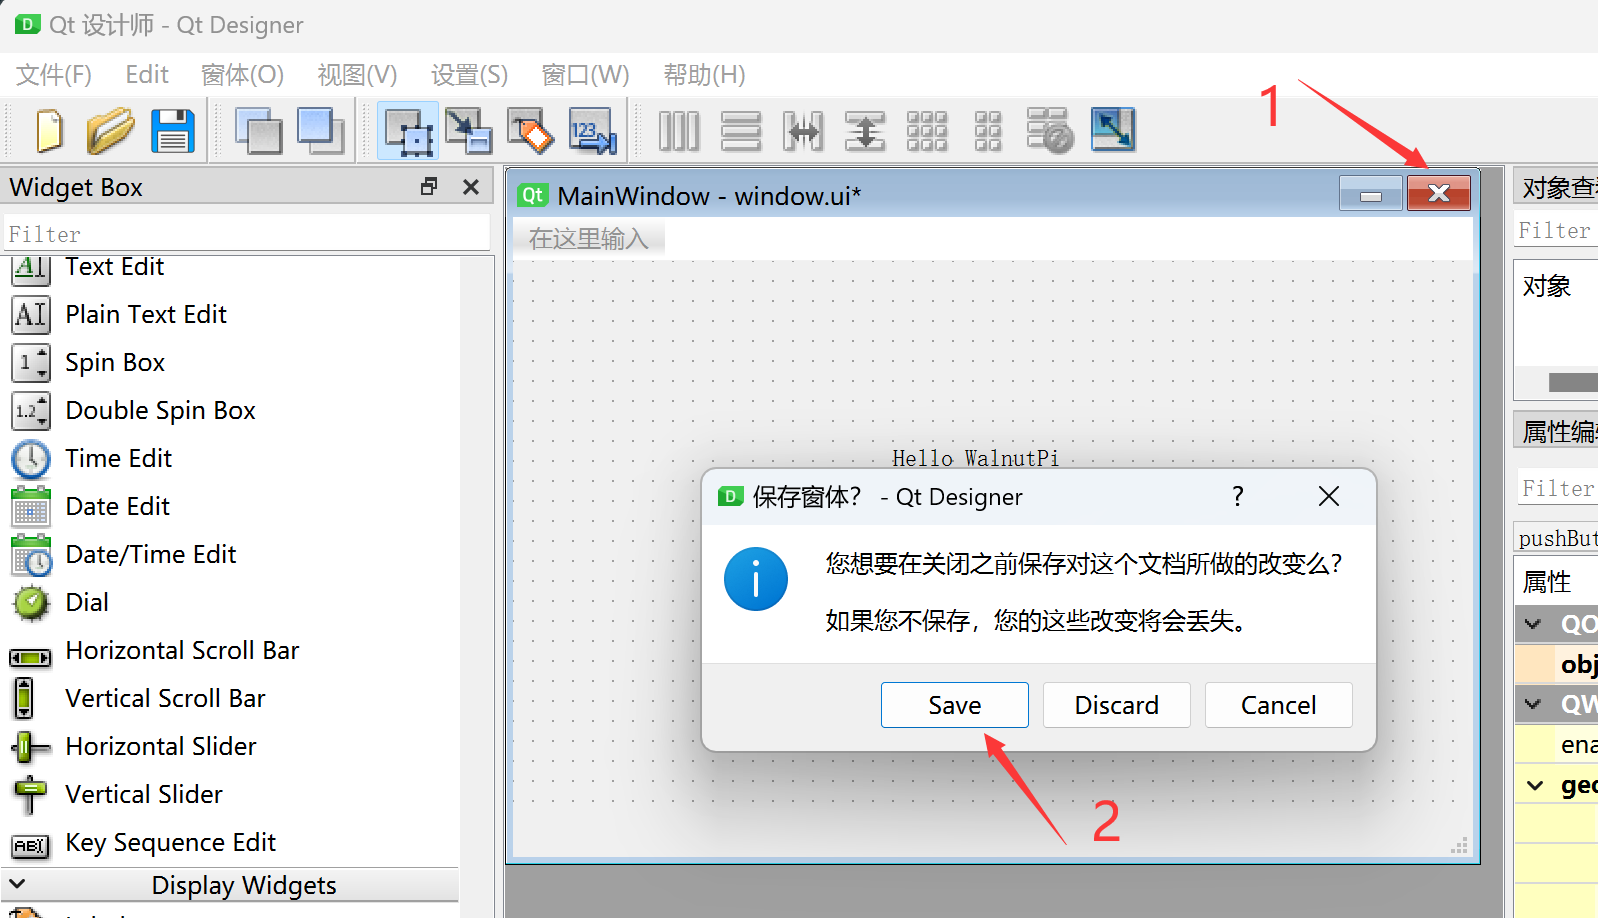Select the Edit Tab Order mode icon
Viewport: 1598px width, 918px height.
tap(593, 131)
